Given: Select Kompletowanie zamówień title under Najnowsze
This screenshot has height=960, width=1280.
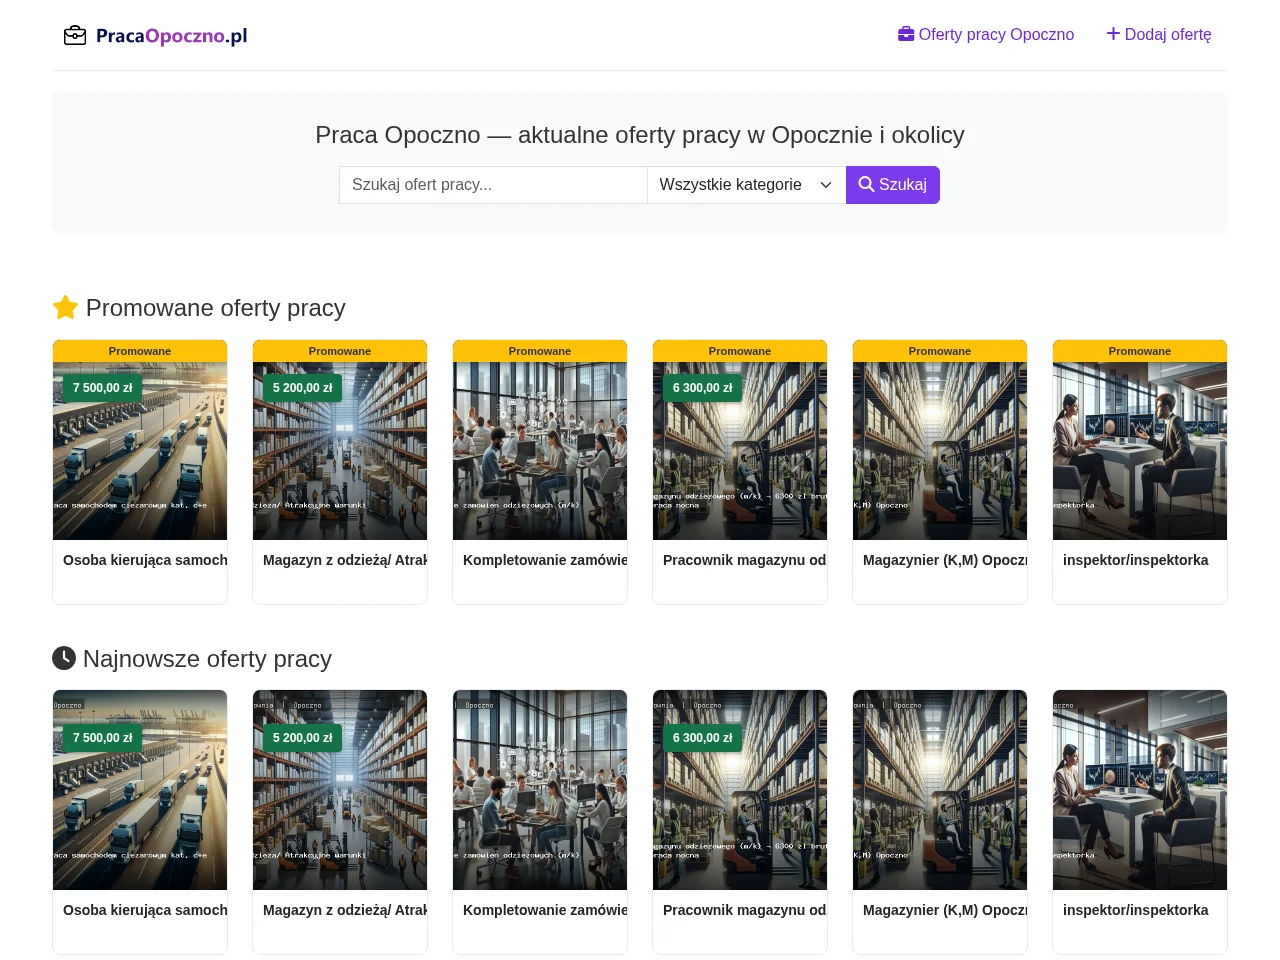Looking at the screenshot, I should point(545,910).
